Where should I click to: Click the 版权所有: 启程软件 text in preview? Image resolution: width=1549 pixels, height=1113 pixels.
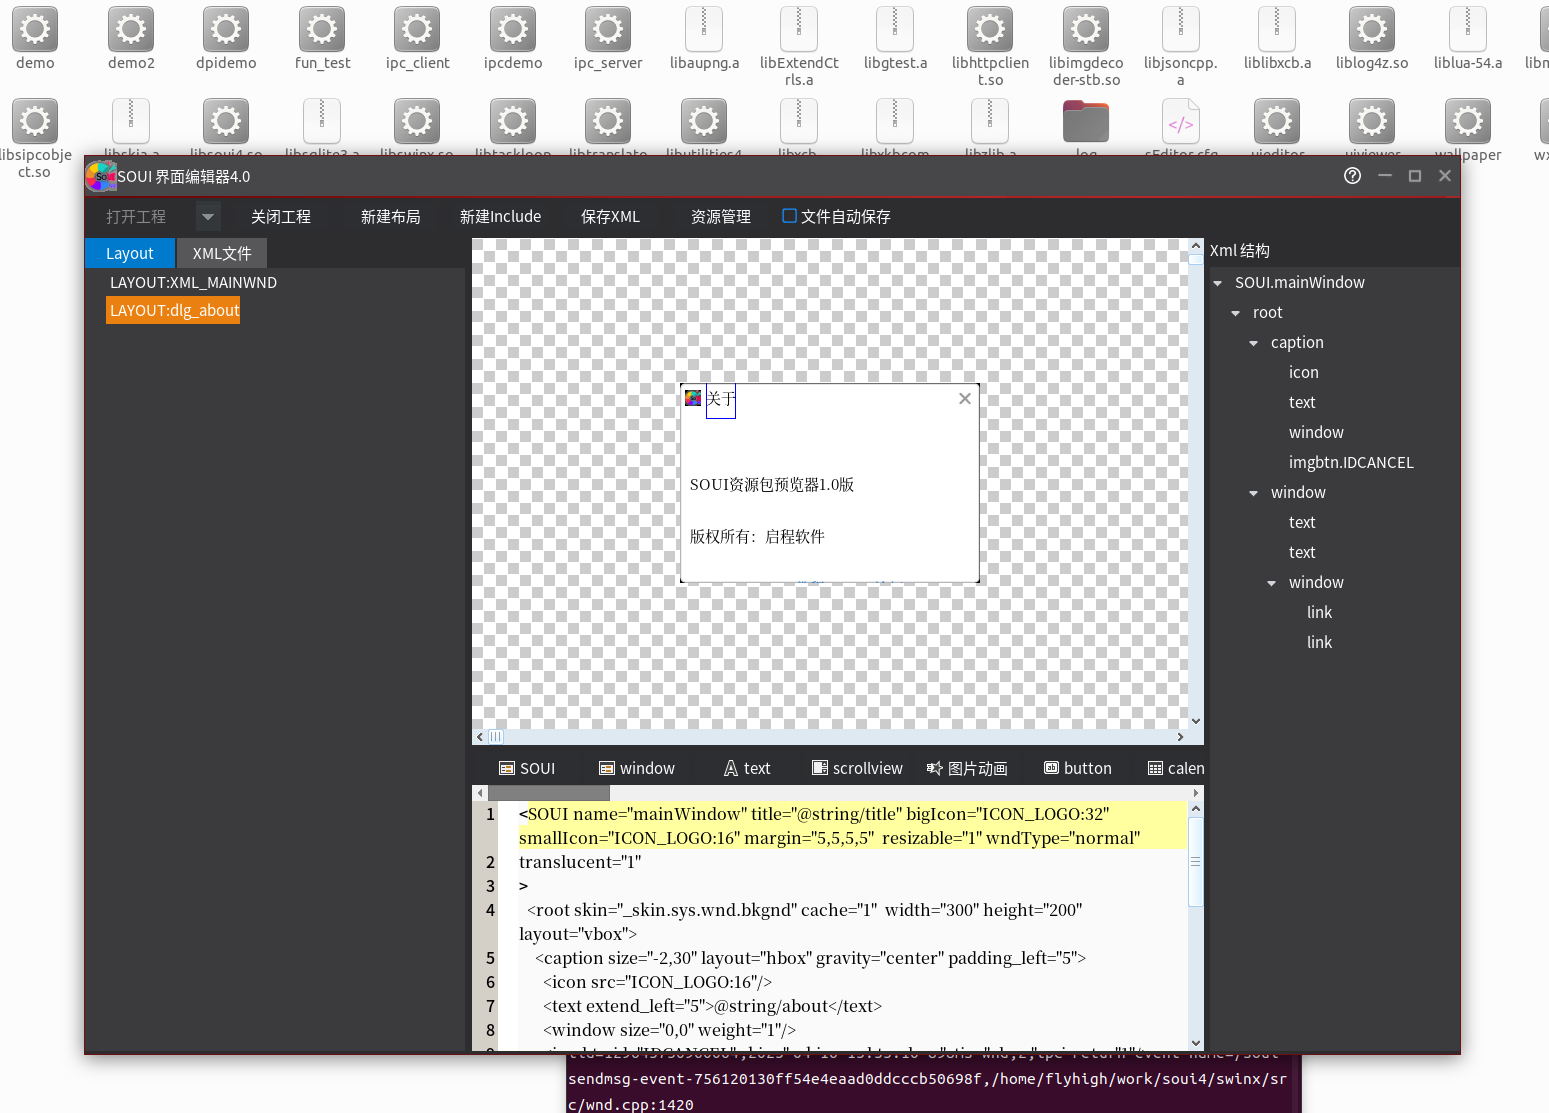[x=757, y=537]
